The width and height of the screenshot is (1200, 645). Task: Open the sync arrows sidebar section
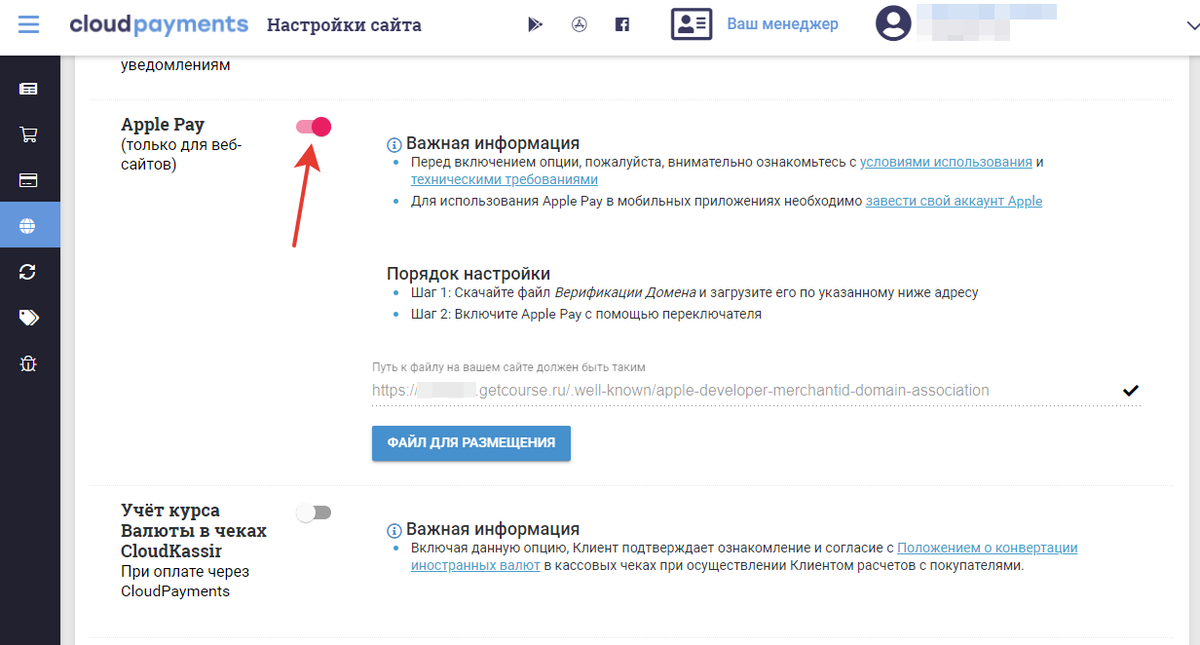tap(28, 272)
